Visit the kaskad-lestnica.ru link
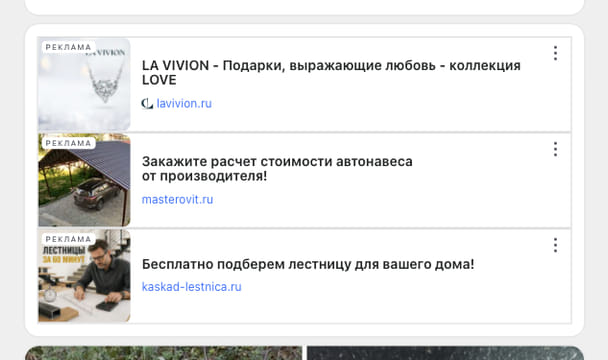 pyautogui.click(x=192, y=287)
